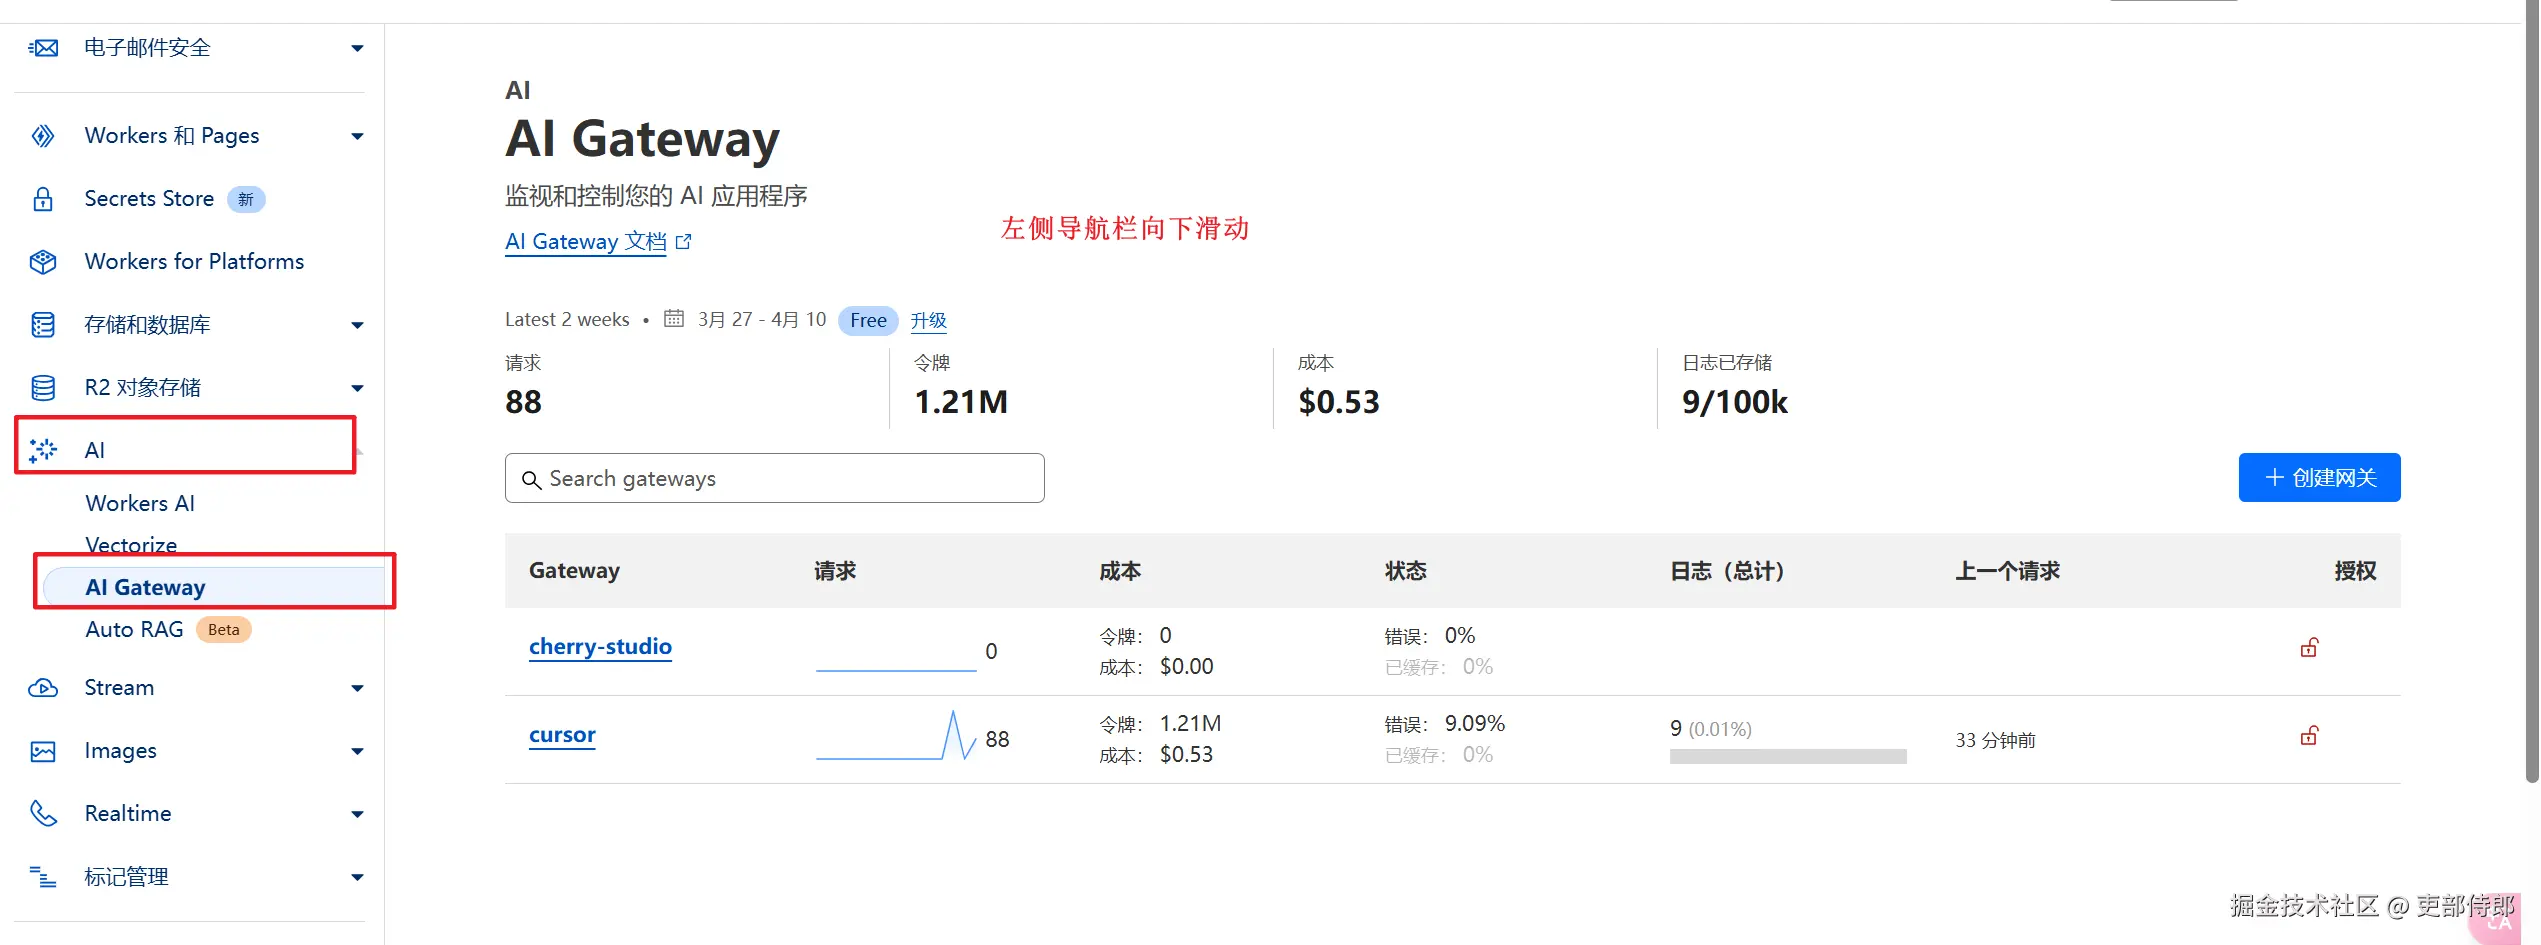Click the 创建网关 button
This screenshot has height=945, width=2541.
(x=2319, y=478)
